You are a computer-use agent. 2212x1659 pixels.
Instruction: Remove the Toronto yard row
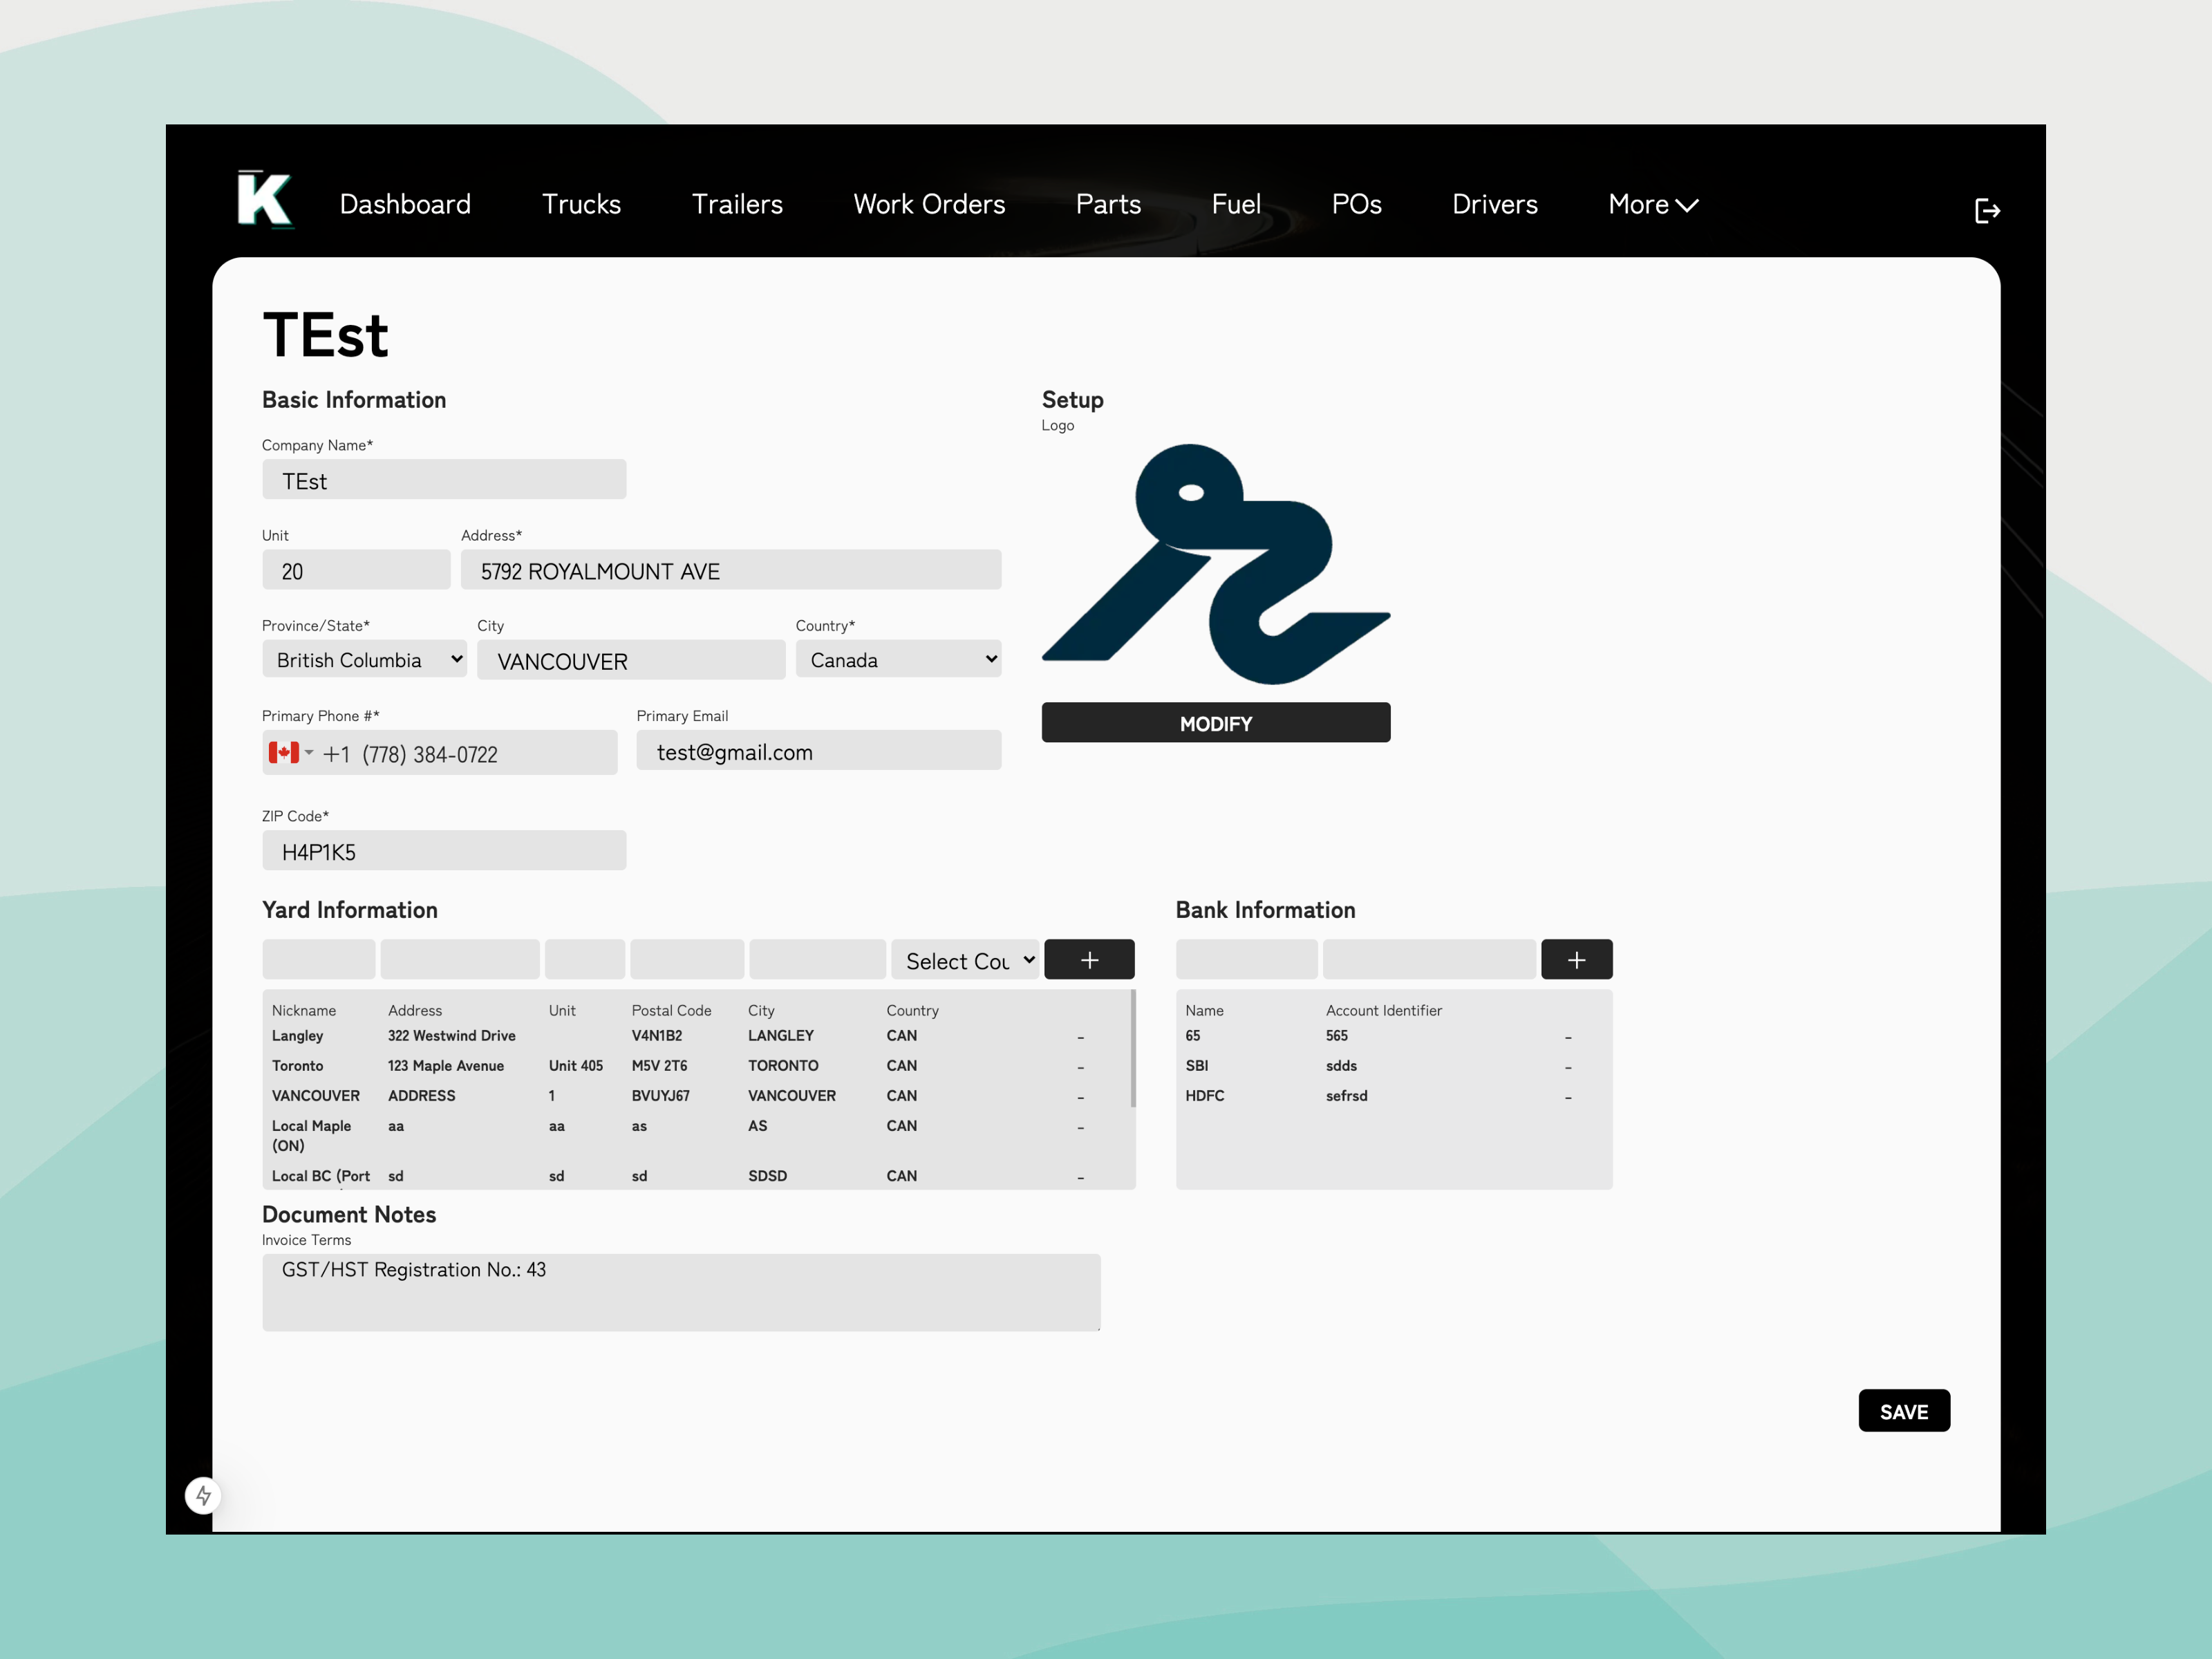point(1080,1067)
